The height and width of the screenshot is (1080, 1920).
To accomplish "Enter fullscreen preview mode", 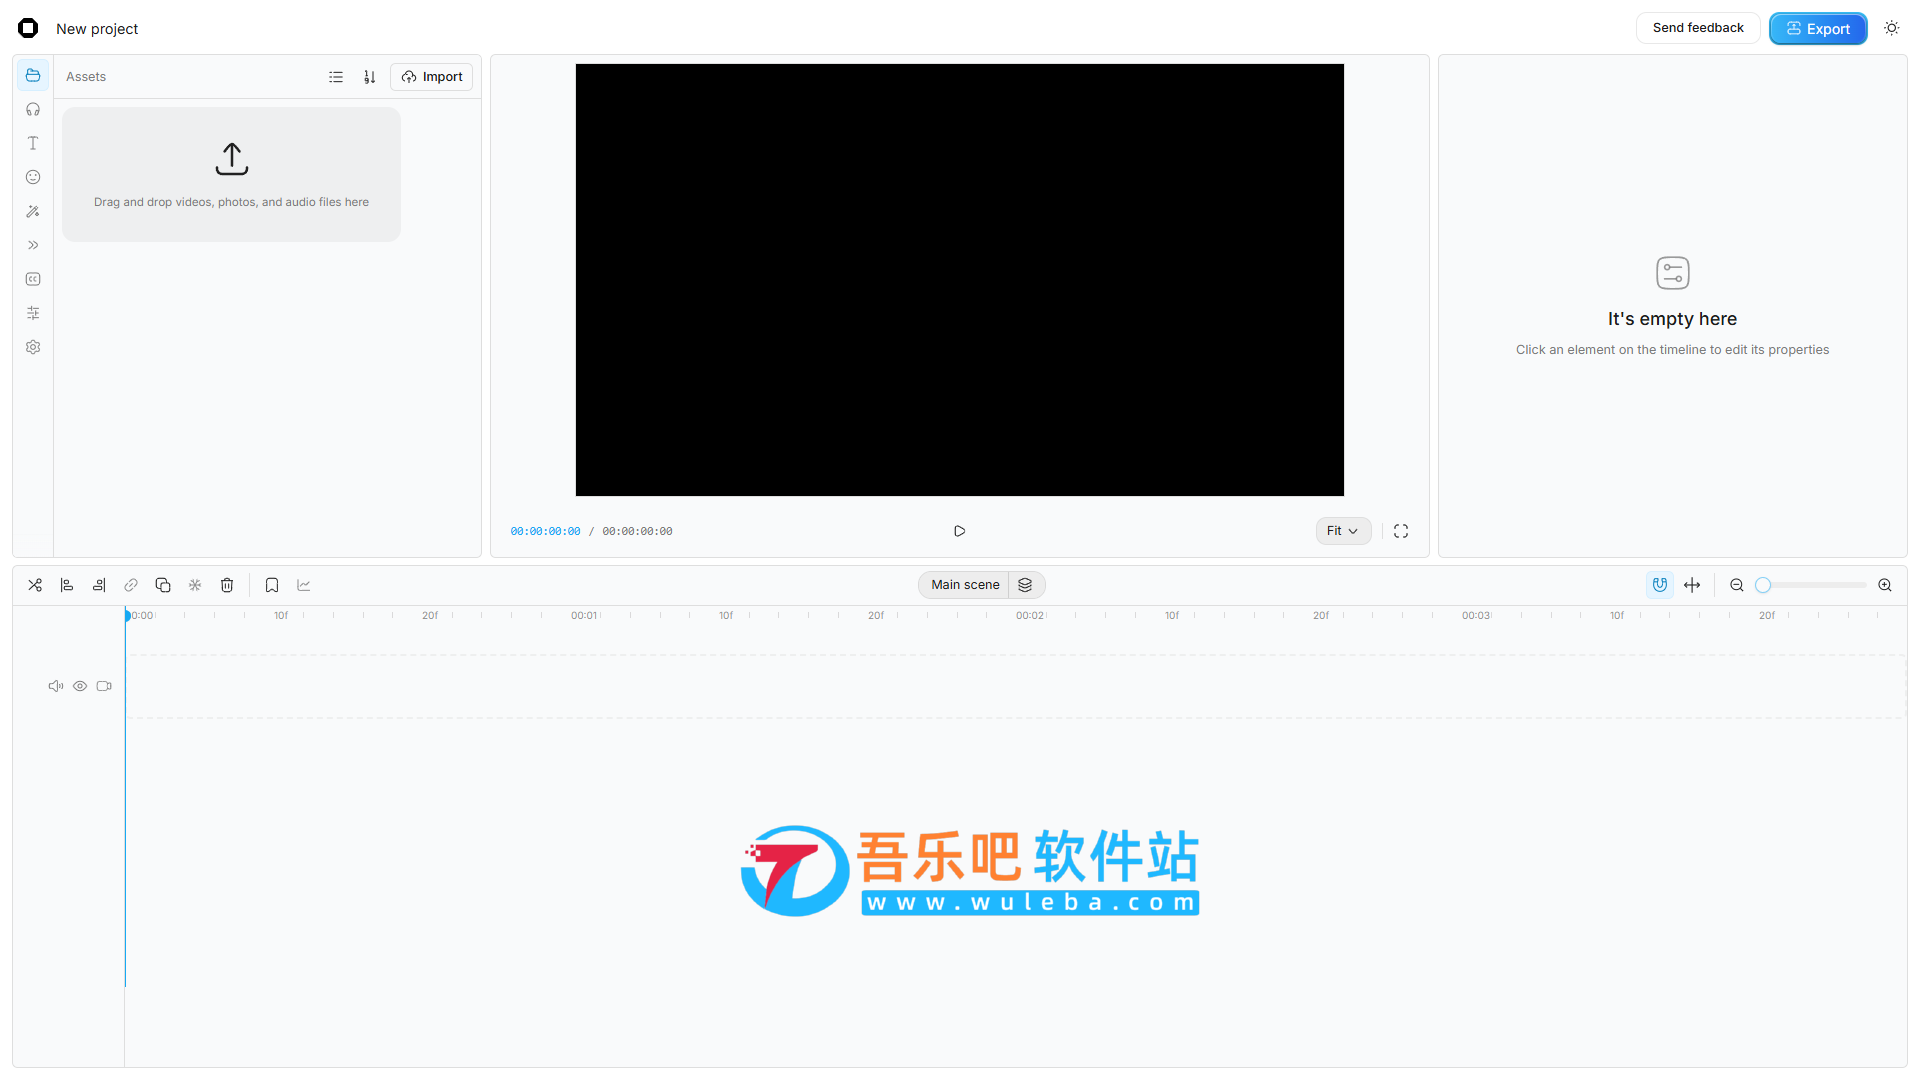I will (x=1401, y=531).
